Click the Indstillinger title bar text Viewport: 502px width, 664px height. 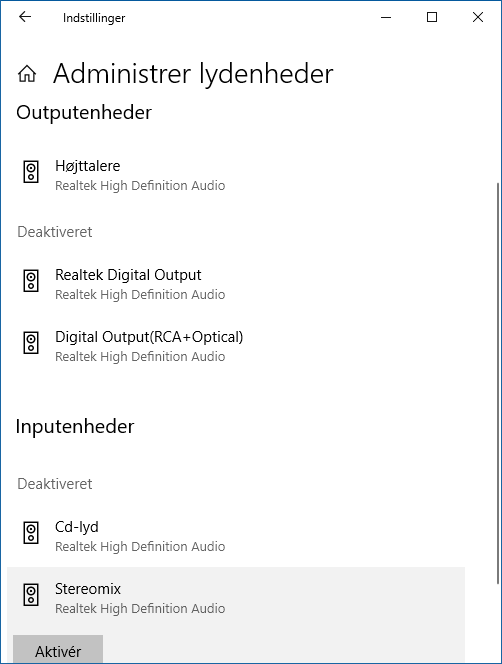pyautogui.click(x=94, y=18)
